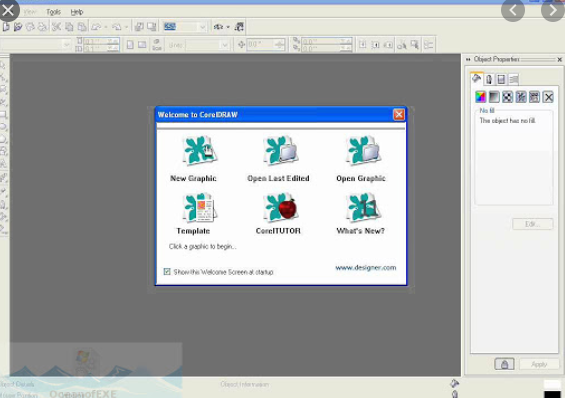The width and height of the screenshot is (565, 398).
Task: Click the New Graphic icon
Action: pyautogui.click(x=200, y=151)
